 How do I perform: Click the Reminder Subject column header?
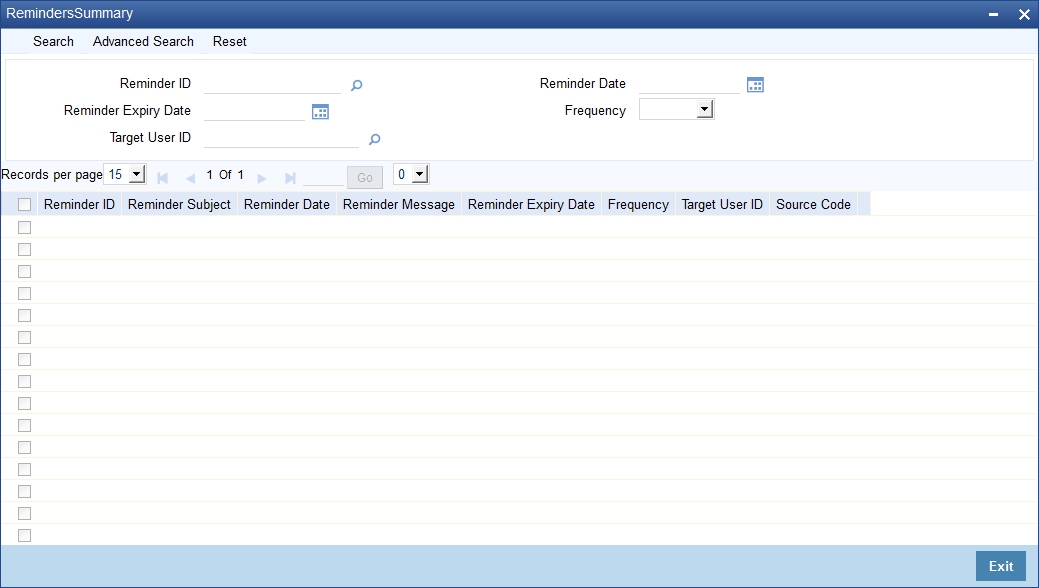coord(179,204)
